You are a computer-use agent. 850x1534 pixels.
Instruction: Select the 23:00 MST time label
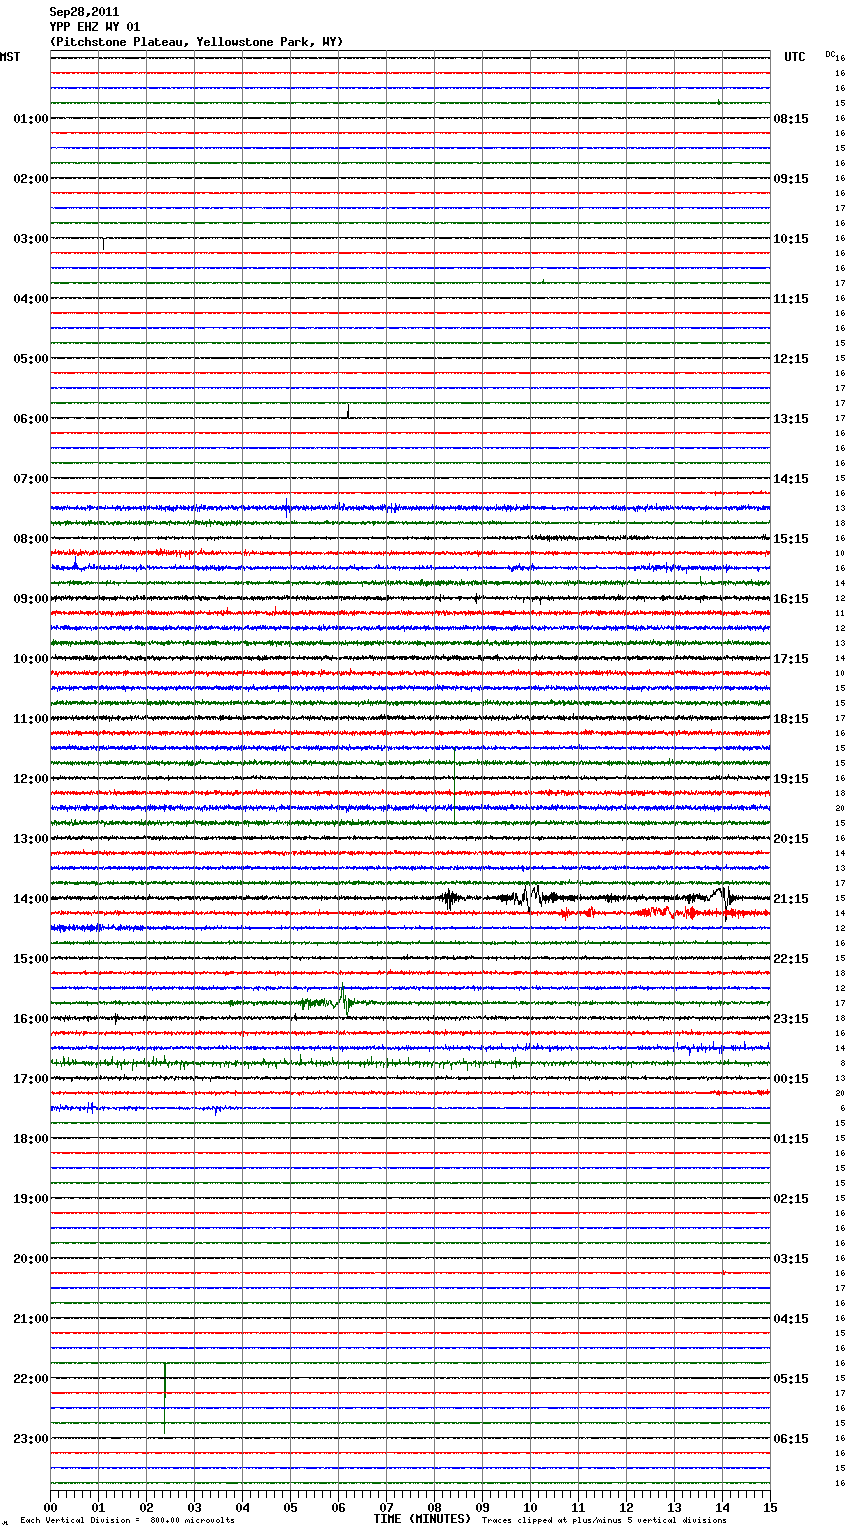coord(30,1439)
